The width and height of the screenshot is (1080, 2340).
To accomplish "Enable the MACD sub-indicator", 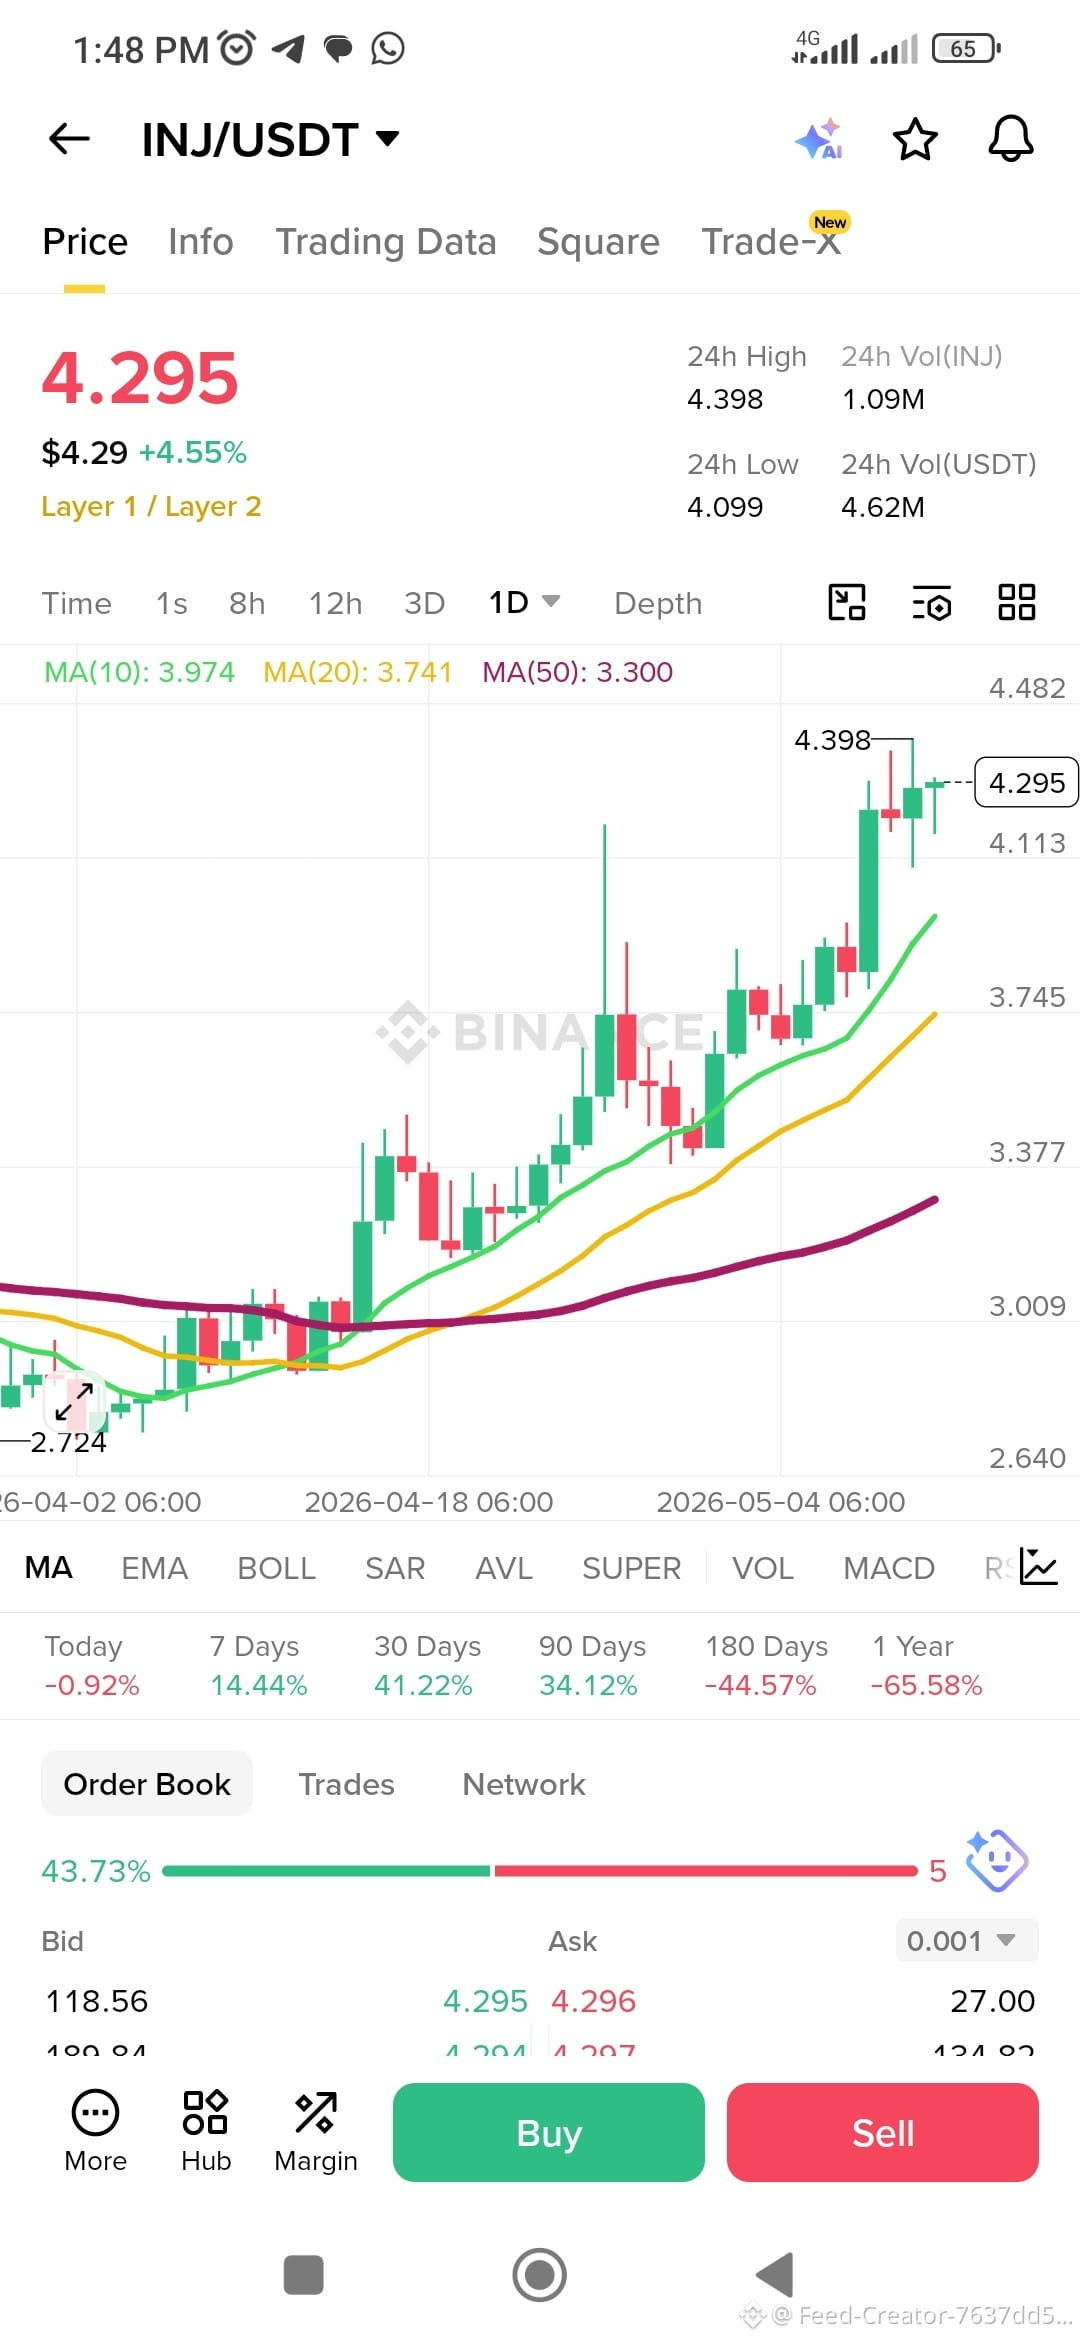I will [x=889, y=1567].
